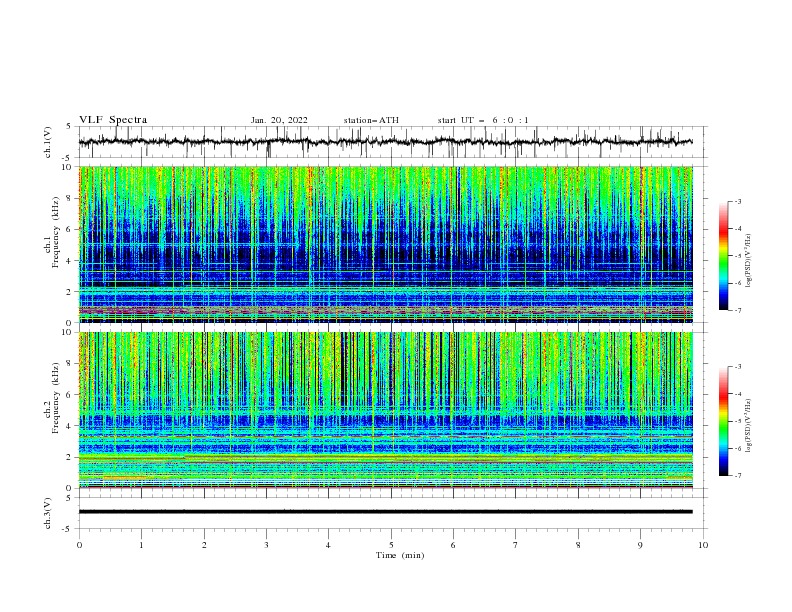
Task: Click time axis tick label '7'
Action: click(x=516, y=545)
